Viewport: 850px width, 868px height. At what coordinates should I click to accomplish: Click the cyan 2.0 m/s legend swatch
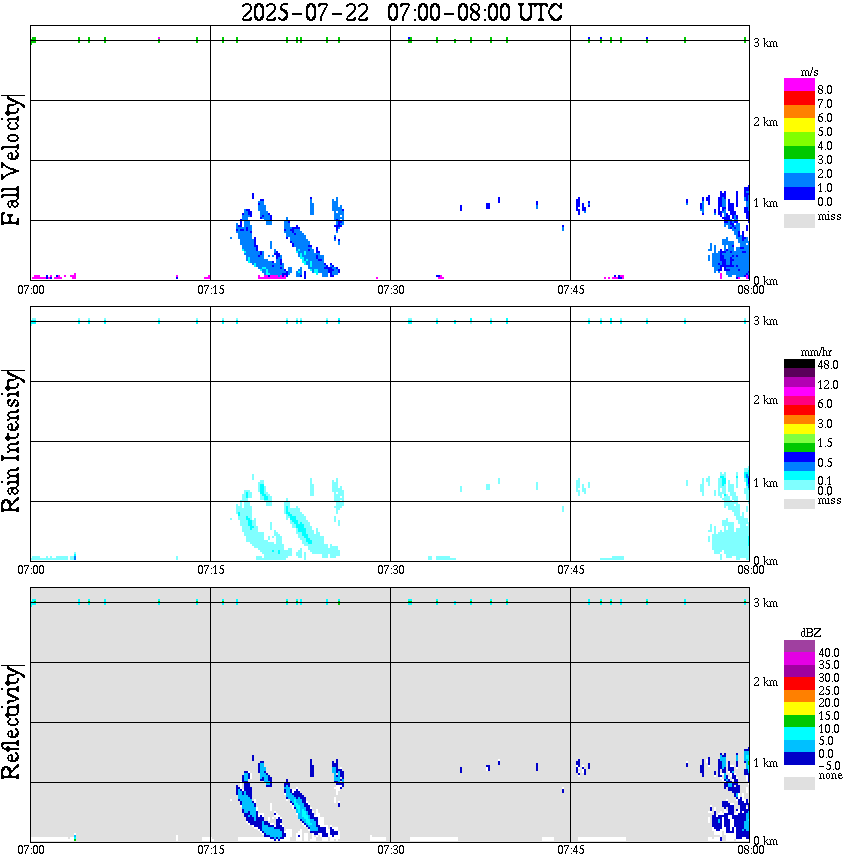[799, 166]
